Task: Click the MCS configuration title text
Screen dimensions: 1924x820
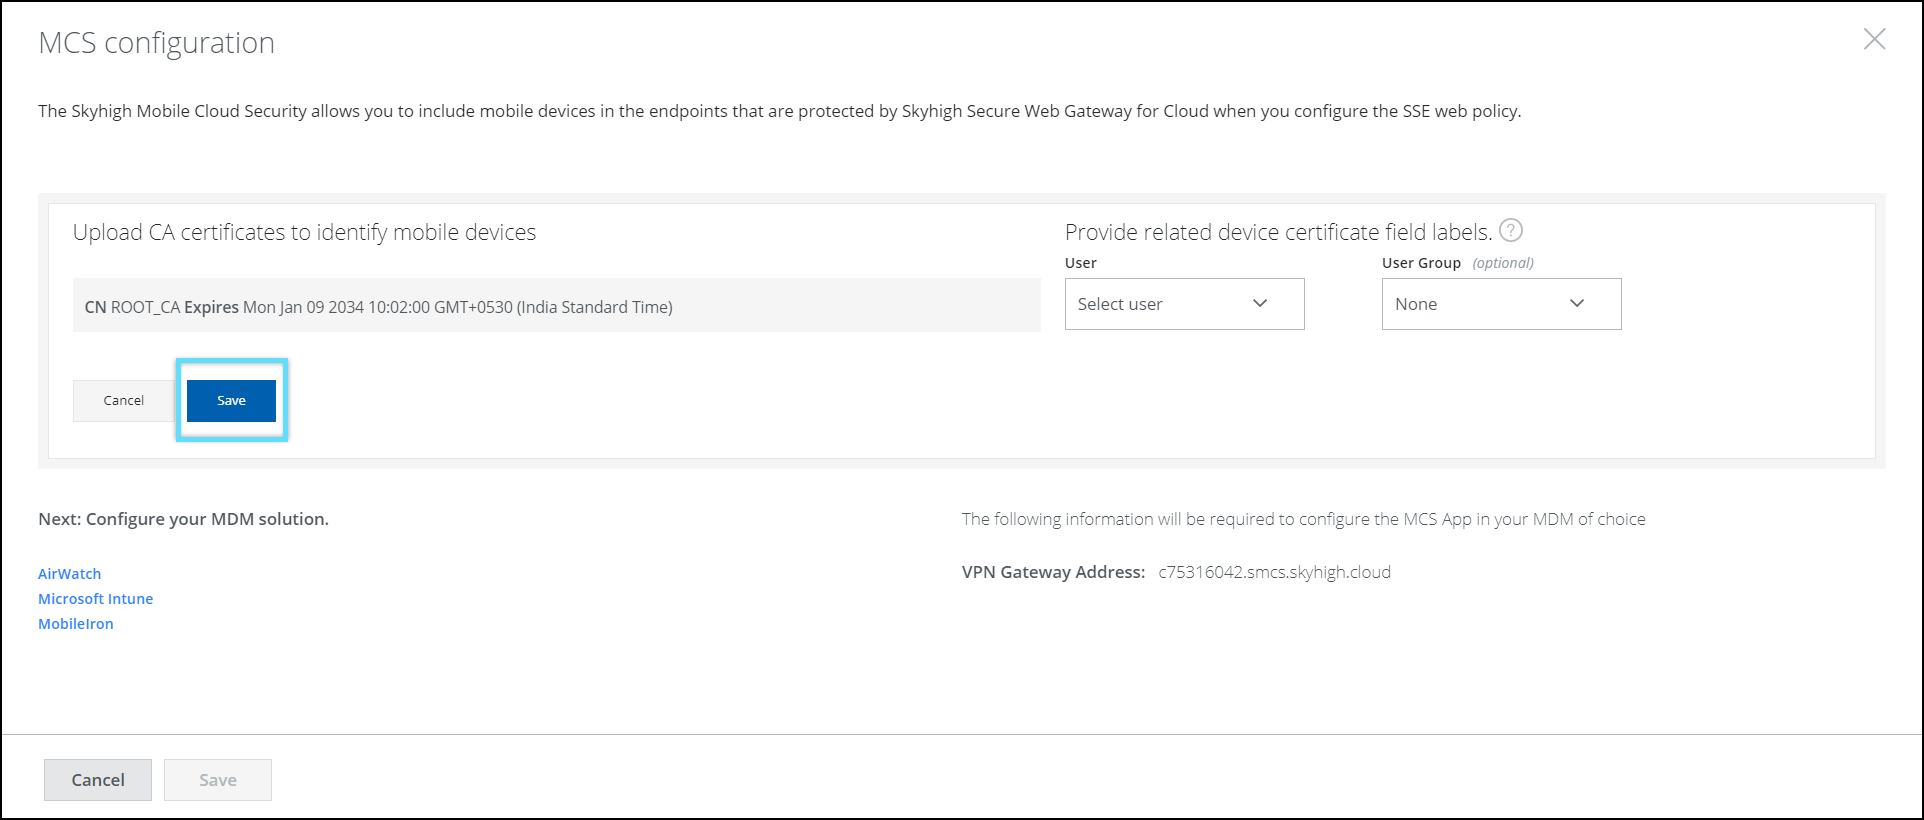Action: click(156, 43)
